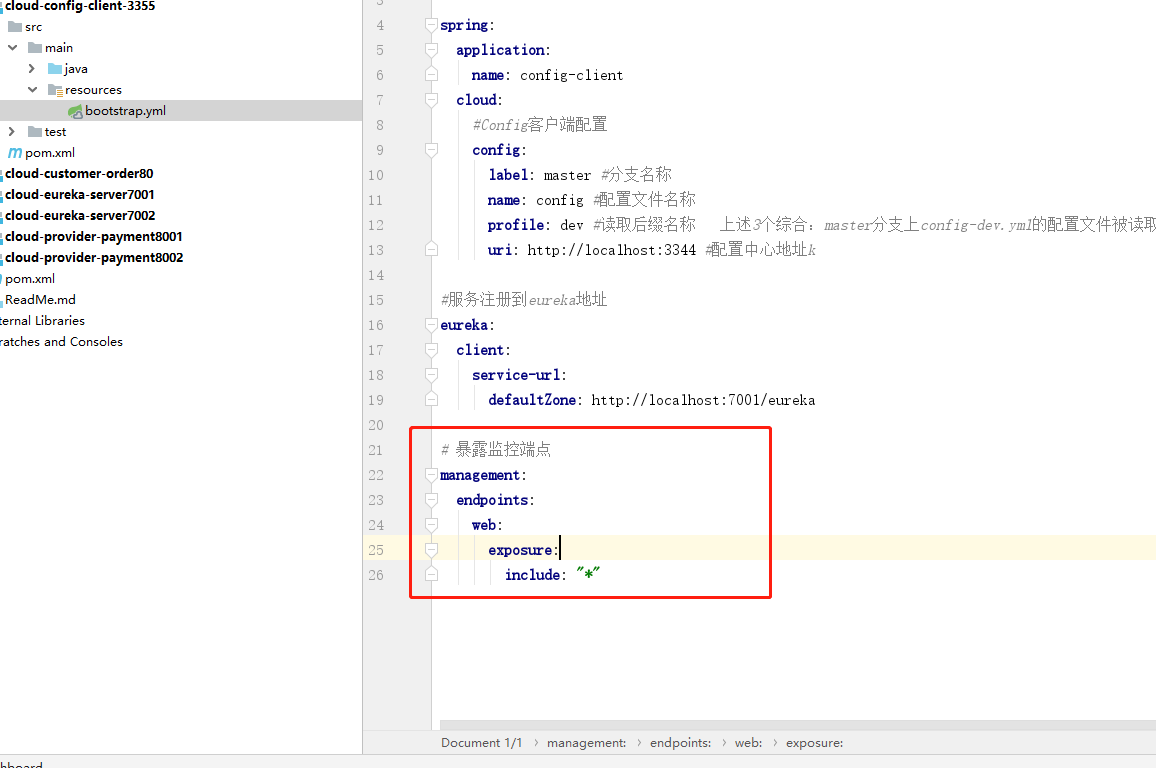Select cloud-config-client-3355 project node
The width and height of the screenshot is (1156, 768).
(80, 6)
